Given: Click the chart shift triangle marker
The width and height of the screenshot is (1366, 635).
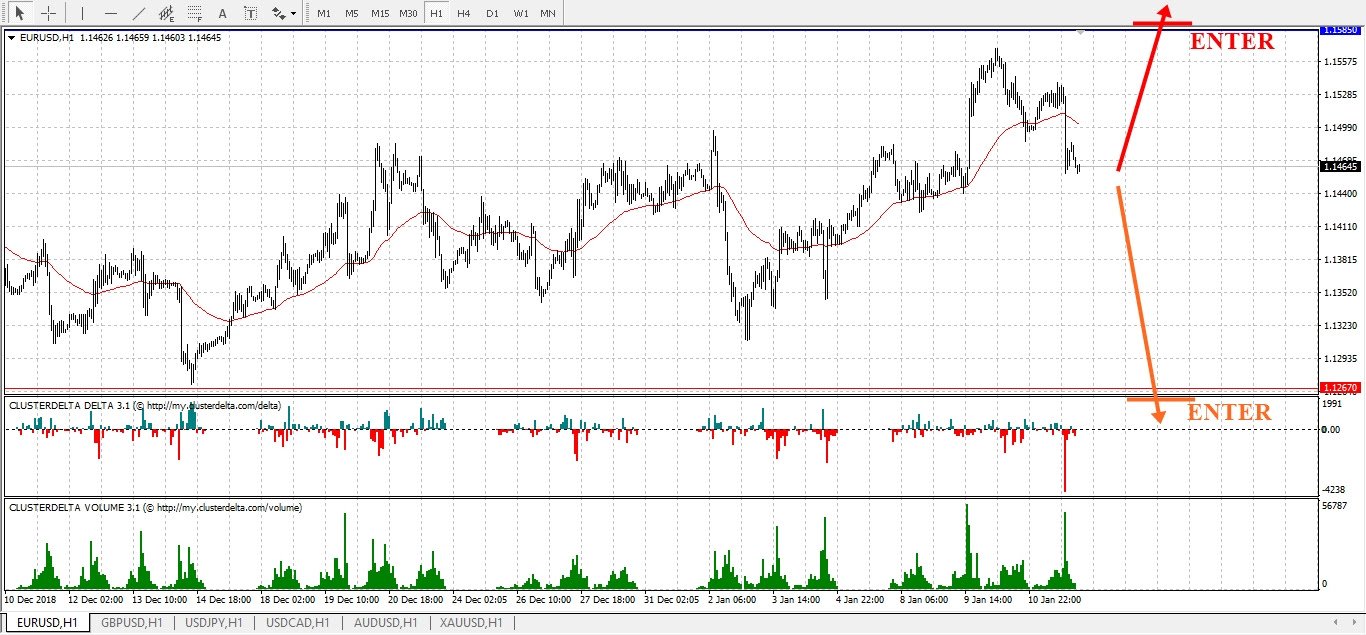Looking at the screenshot, I should click(x=1080, y=33).
